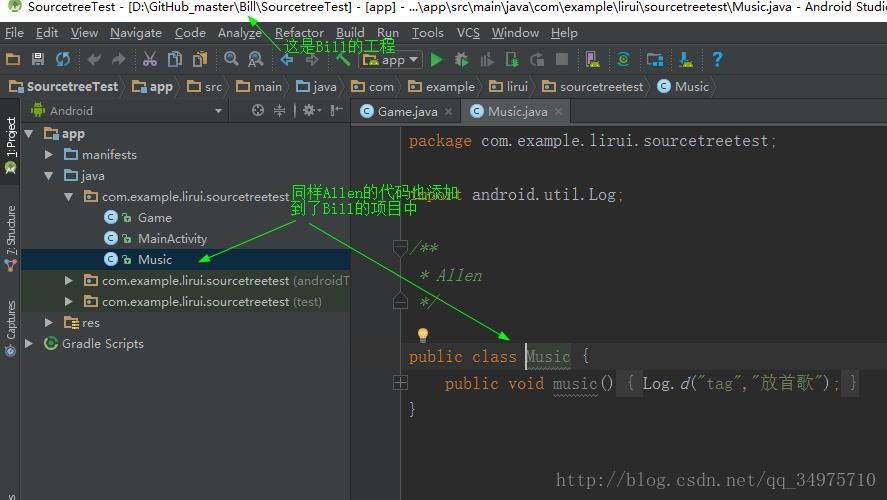Image resolution: width=887 pixels, height=500 pixels.
Task: Open the Refactor menu
Action: click(299, 33)
